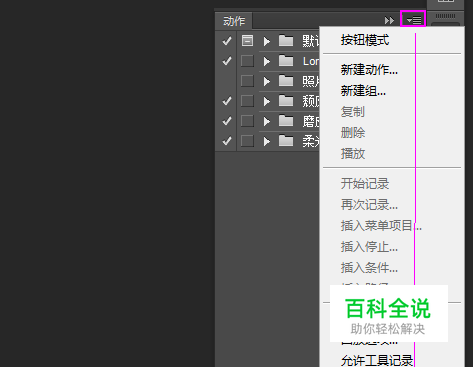Select the action set name starting with 磨
The width and height of the screenshot is (473, 367).
[311, 121]
